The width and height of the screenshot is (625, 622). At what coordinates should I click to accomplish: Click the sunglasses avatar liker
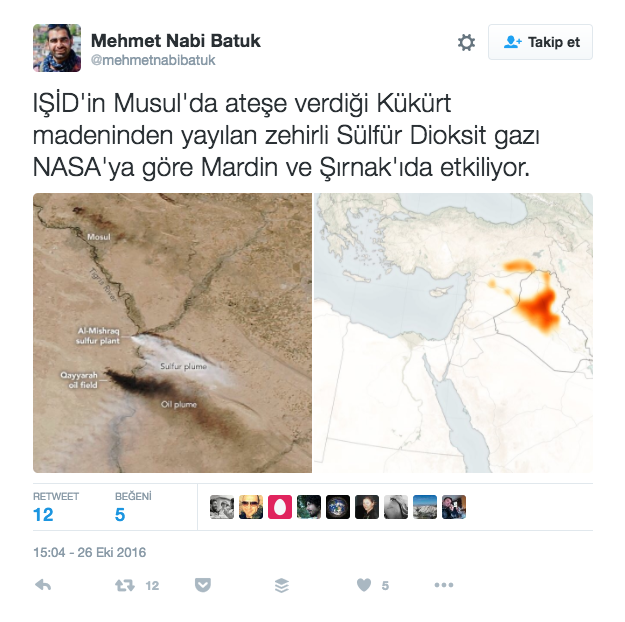(x=251, y=507)
